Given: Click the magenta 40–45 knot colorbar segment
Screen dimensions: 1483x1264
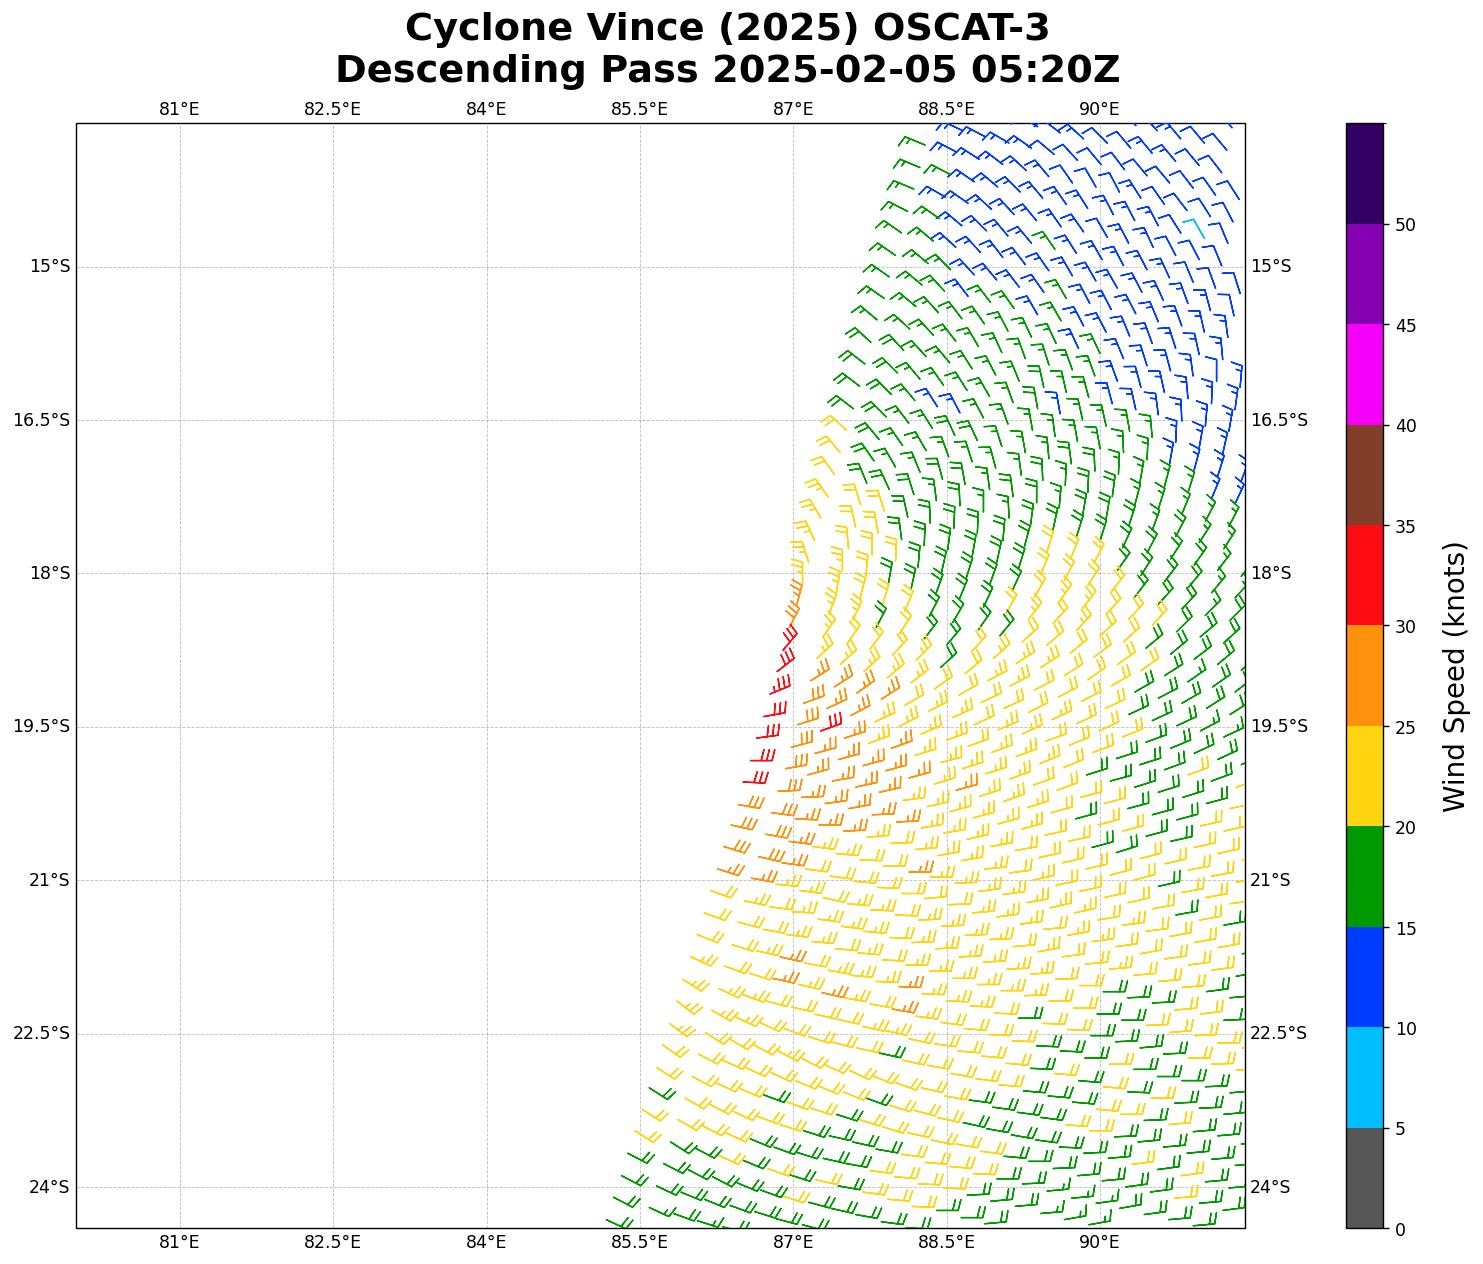Looking at the screenshot, I should [x=1364, y=374].
